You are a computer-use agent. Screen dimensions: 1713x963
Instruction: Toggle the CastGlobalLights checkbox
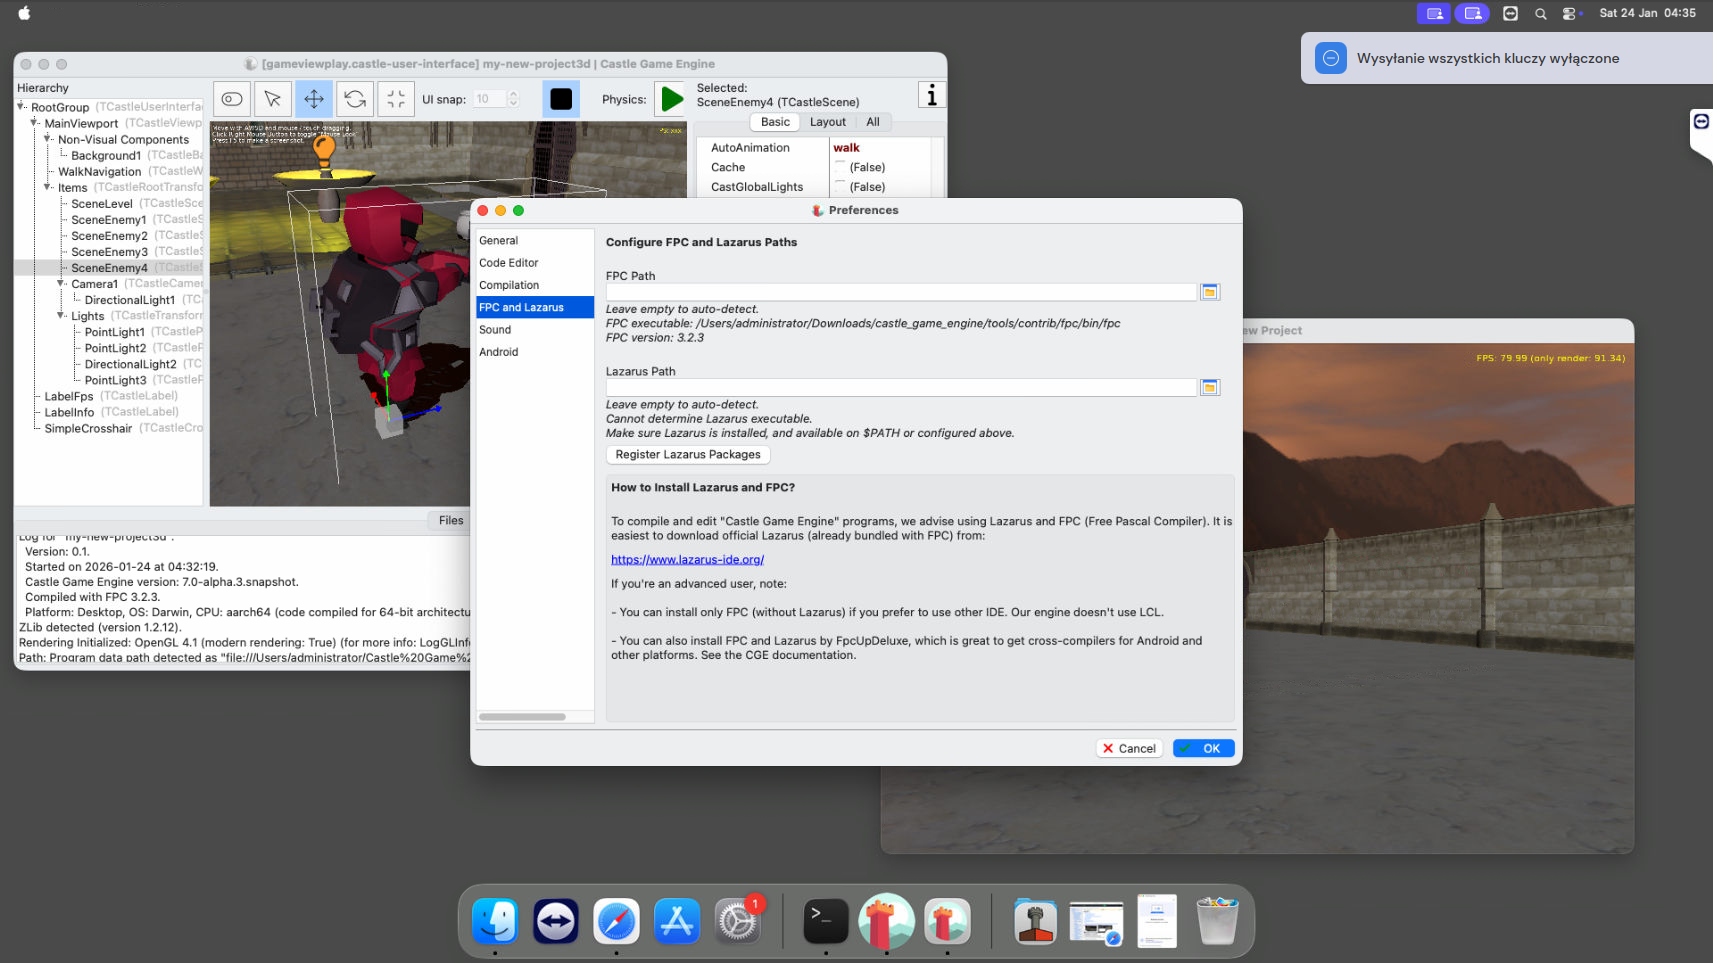pyautogui.click(x=840, y=187)
